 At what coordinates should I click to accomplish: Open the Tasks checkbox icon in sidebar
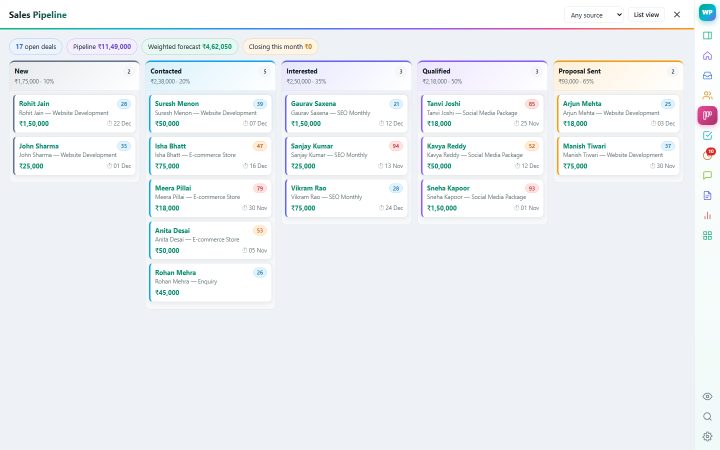pos(707,135)
